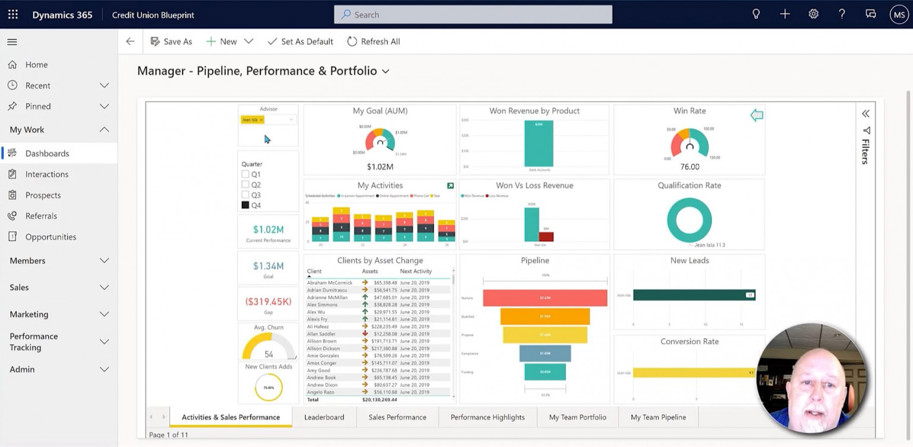The image size is (913, 447).
Task: Collapse the Filters pane double chevron
Action: [x=865, y=113]
